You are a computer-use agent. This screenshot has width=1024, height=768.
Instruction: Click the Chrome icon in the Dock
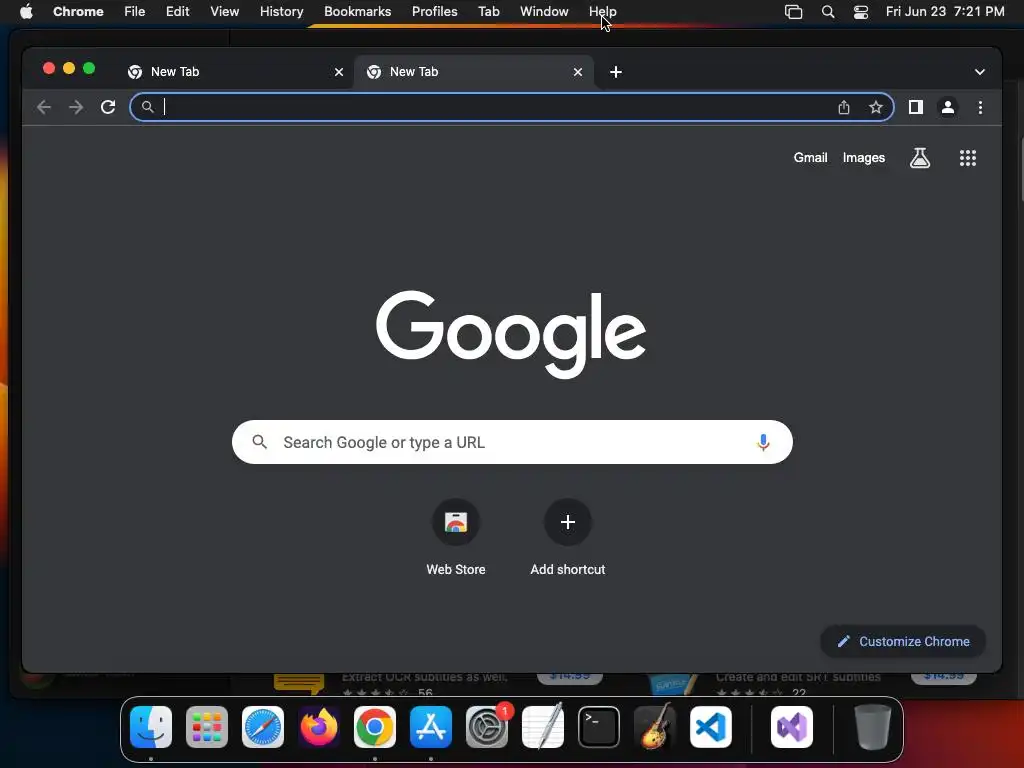[375, 727]
